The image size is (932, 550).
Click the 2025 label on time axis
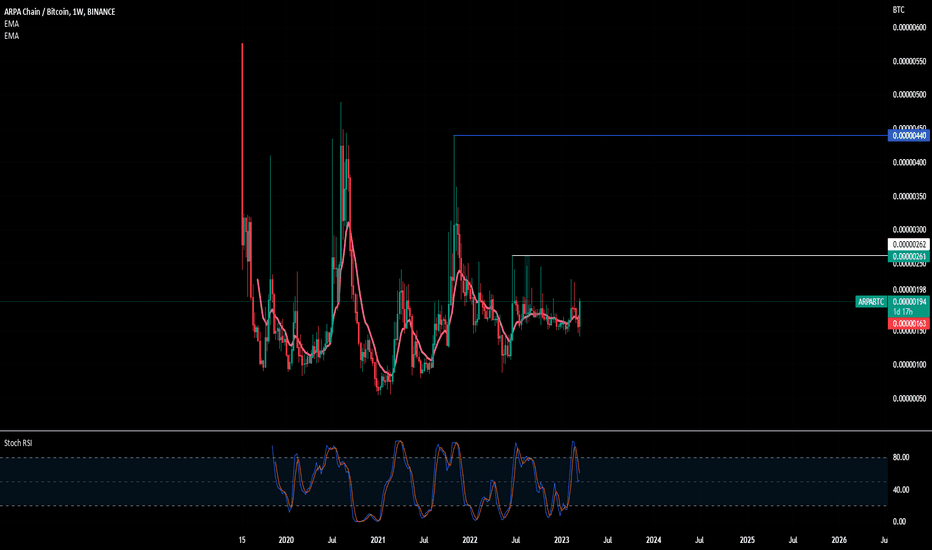click(x=747, y=540)
